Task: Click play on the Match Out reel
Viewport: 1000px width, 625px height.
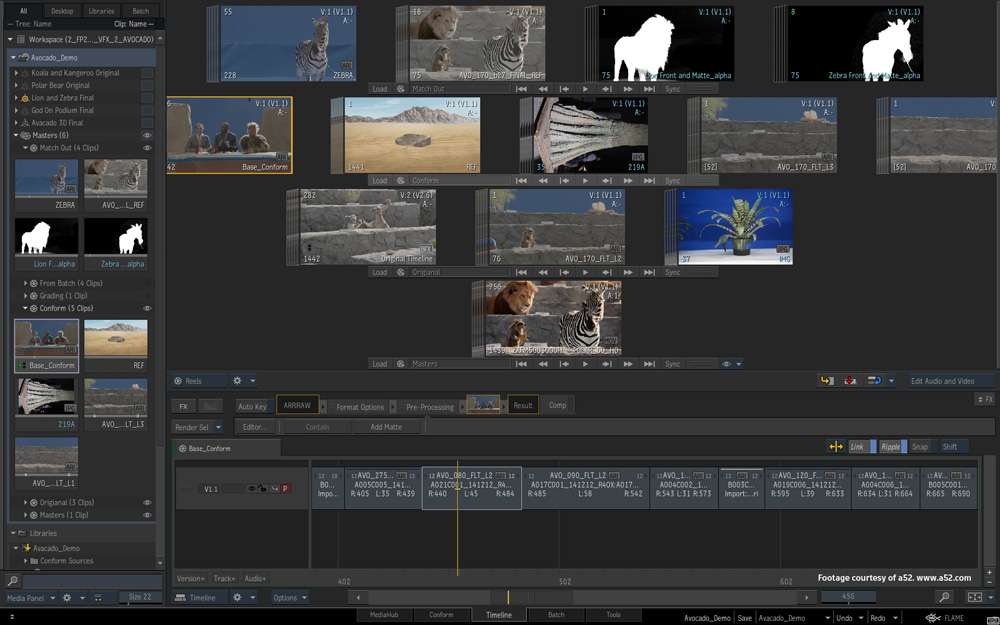Action: point(585,89)
